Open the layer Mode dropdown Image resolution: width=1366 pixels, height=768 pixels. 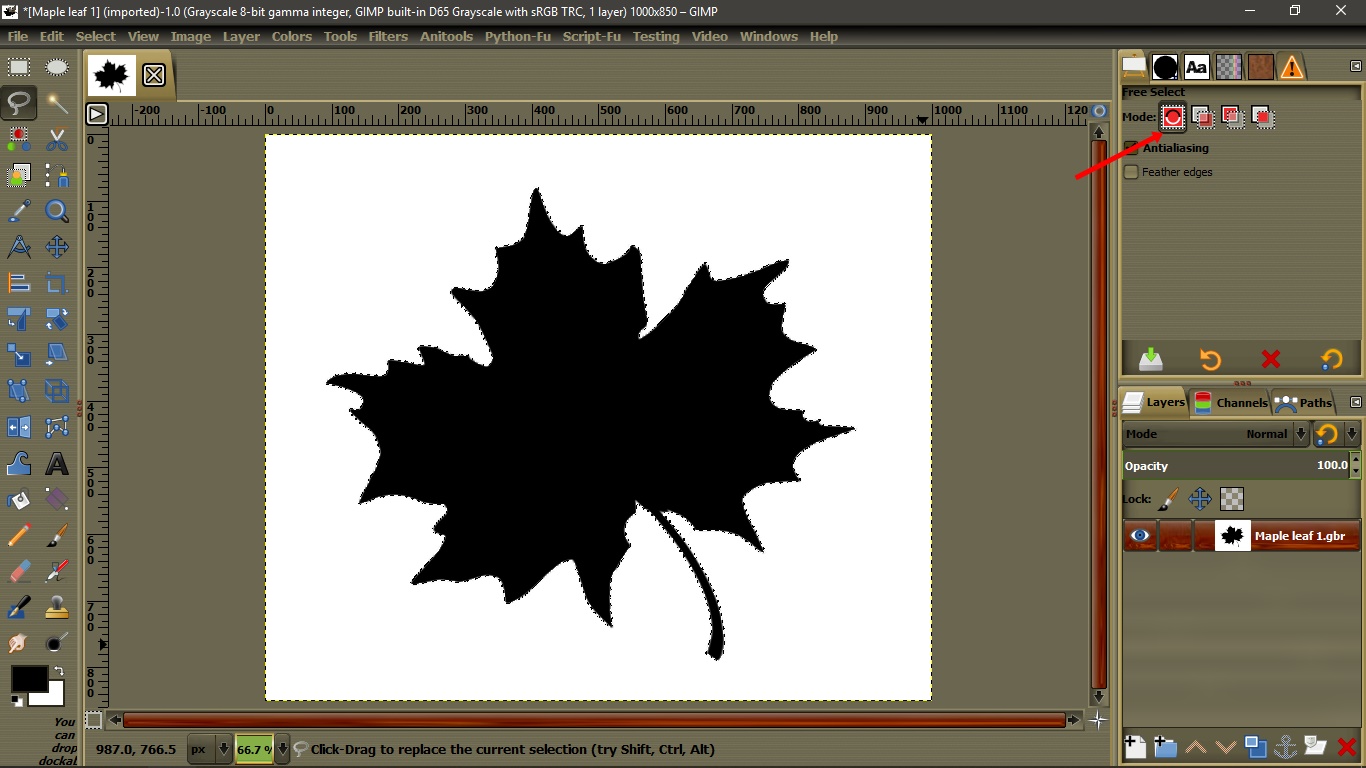pyautogui.click(x=1300, y=434)
